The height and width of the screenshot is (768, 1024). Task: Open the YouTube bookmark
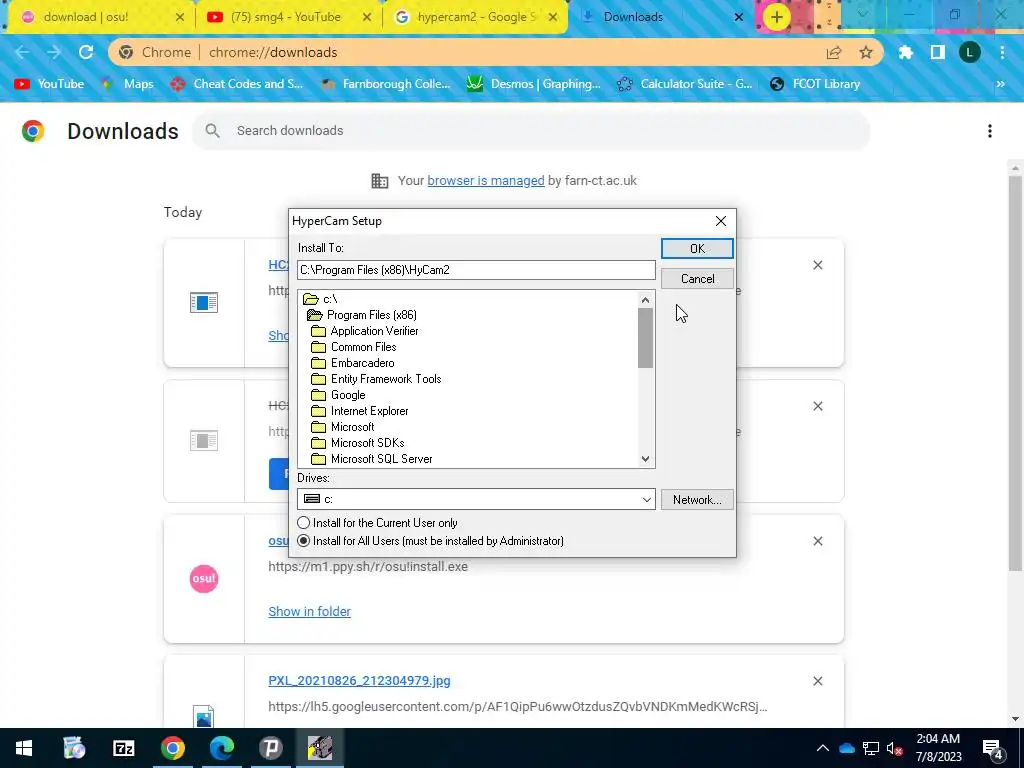(49, 84)
